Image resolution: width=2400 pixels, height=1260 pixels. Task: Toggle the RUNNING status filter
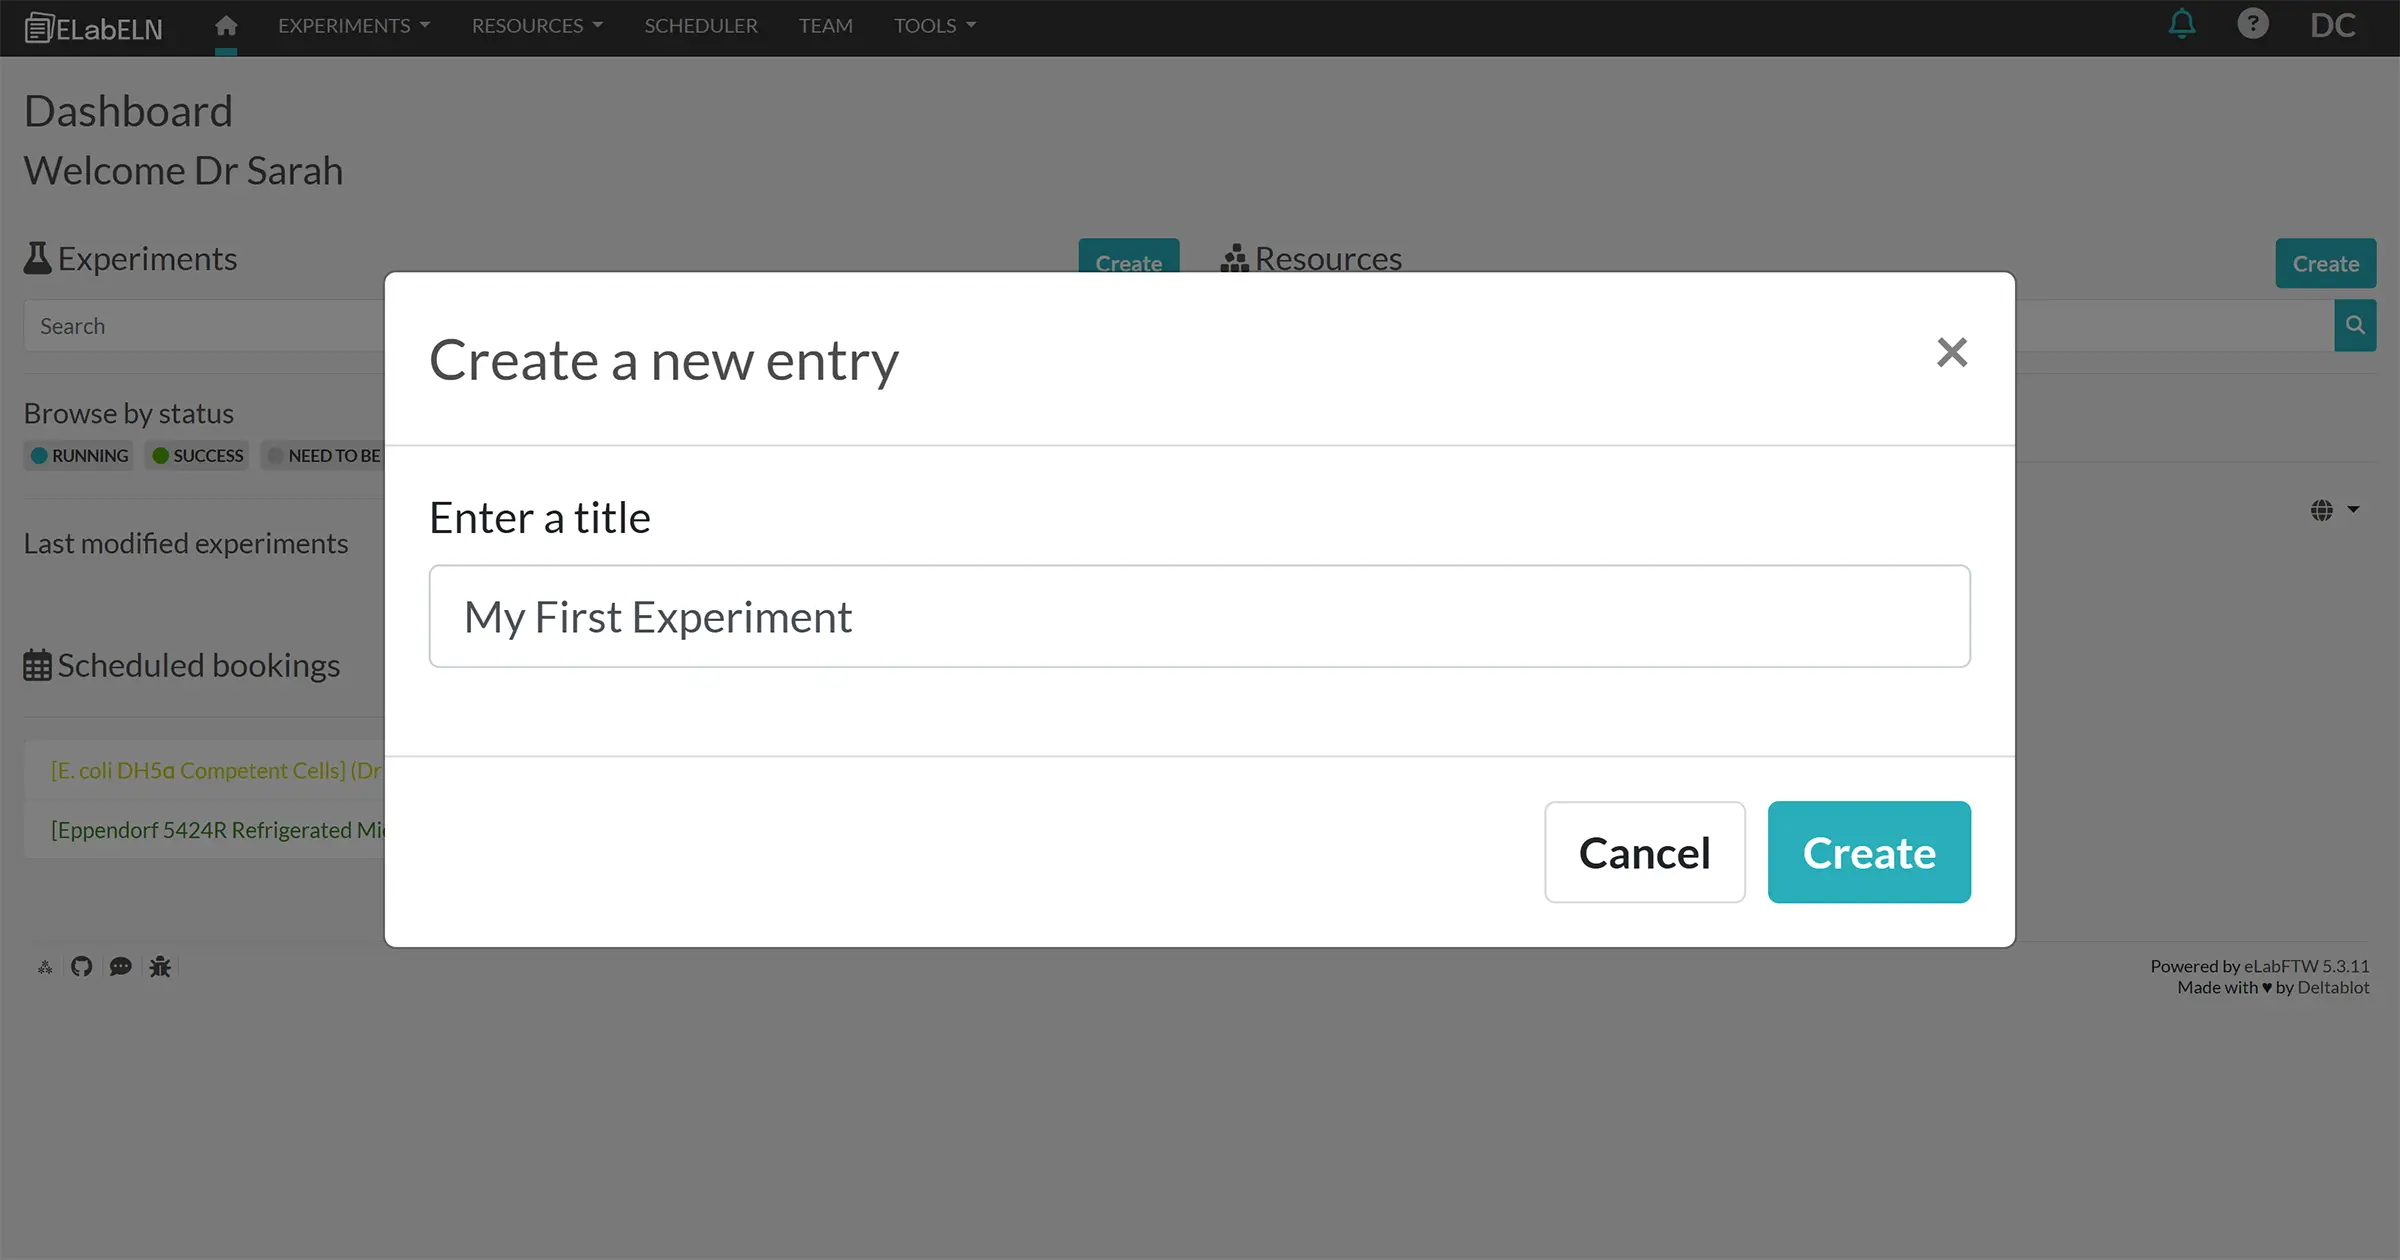[78, 455]
